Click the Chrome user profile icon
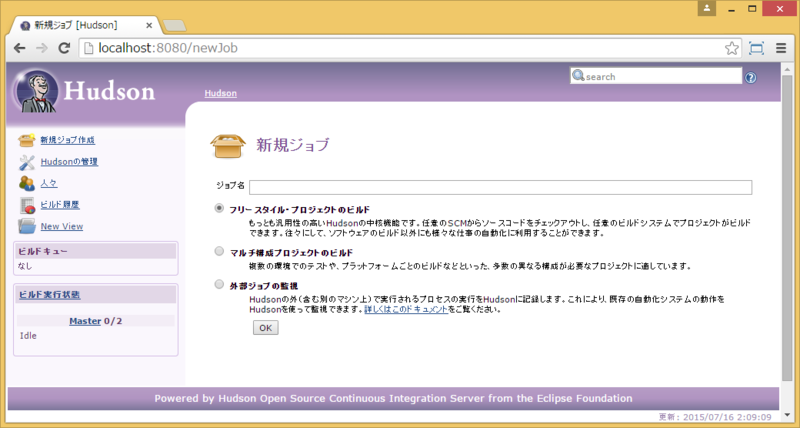800x428 pixels. [x=707, y=8]
